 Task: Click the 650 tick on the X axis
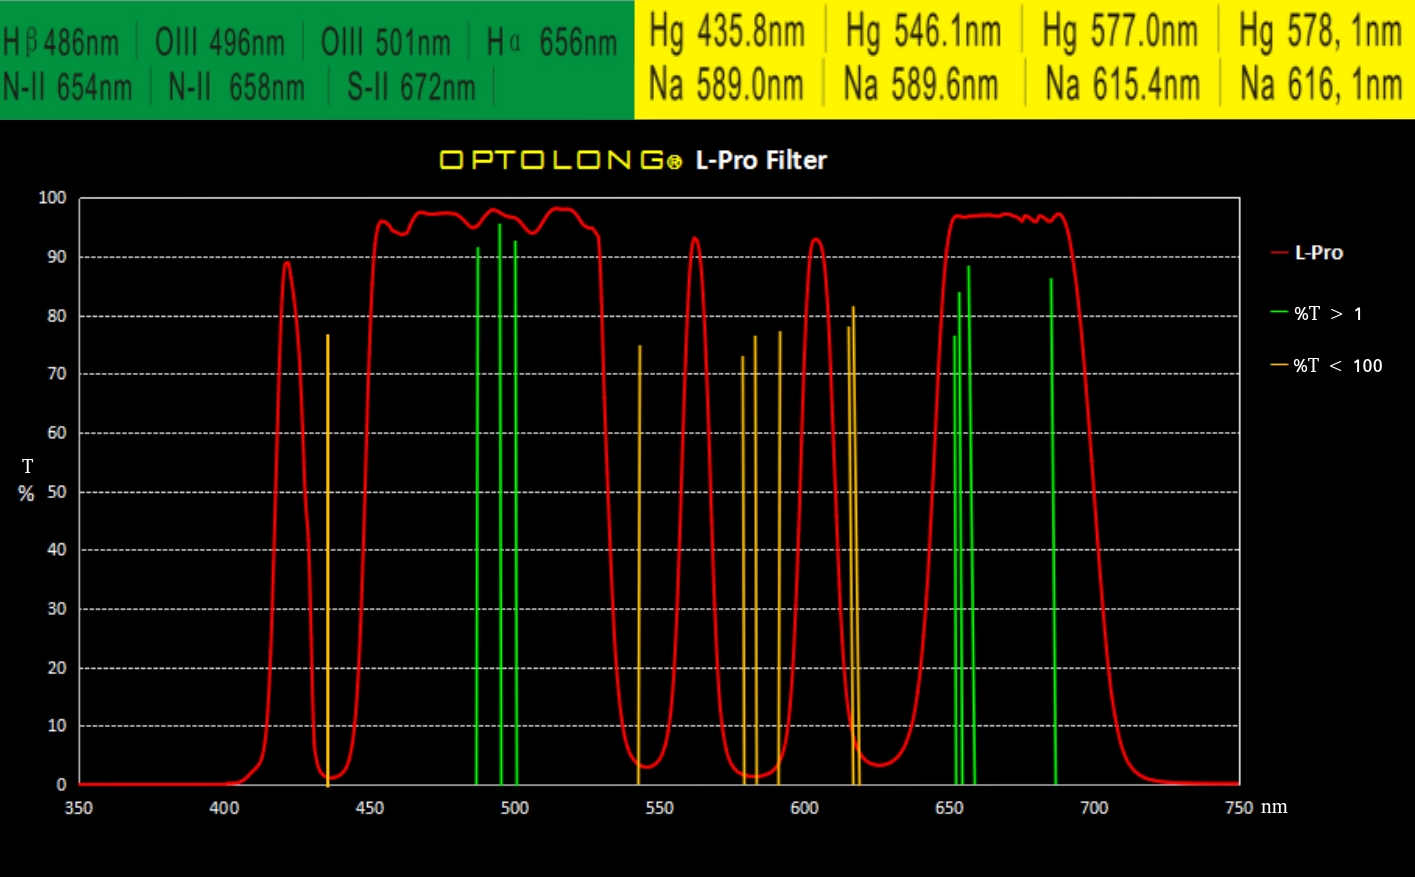coord(949,808)
